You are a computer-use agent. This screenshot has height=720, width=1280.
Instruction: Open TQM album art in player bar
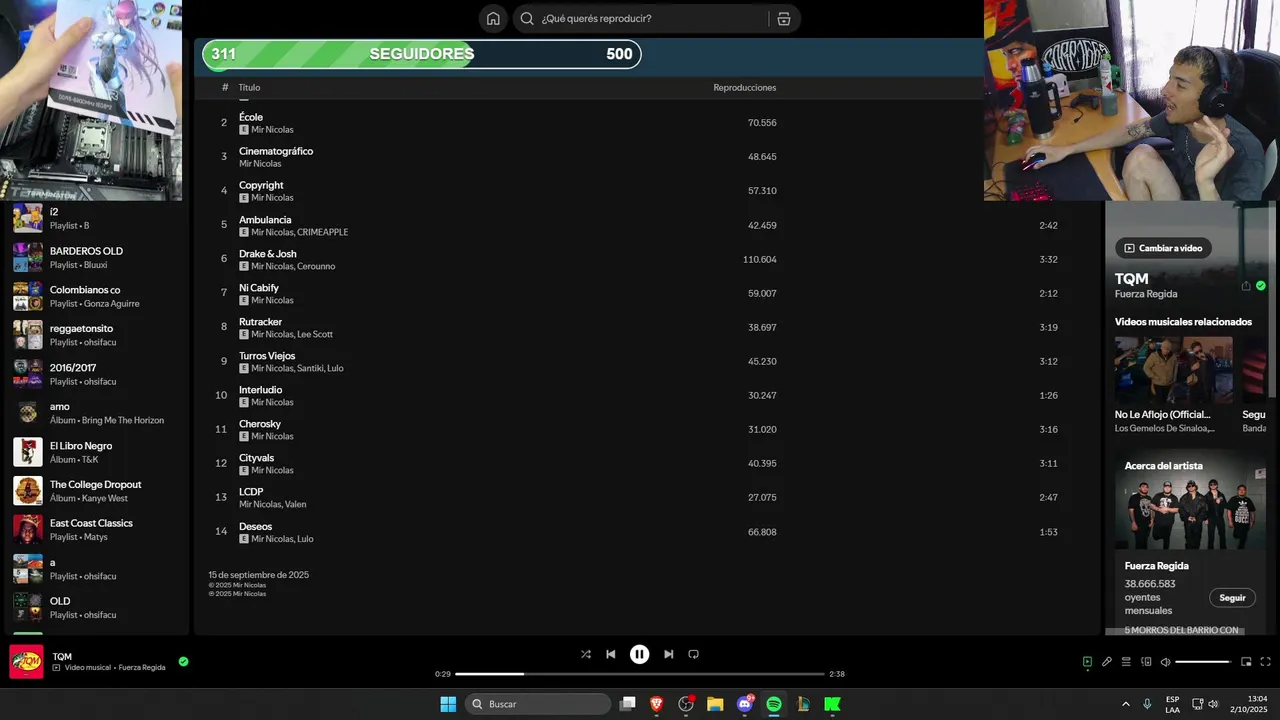(x=26, y=661)
